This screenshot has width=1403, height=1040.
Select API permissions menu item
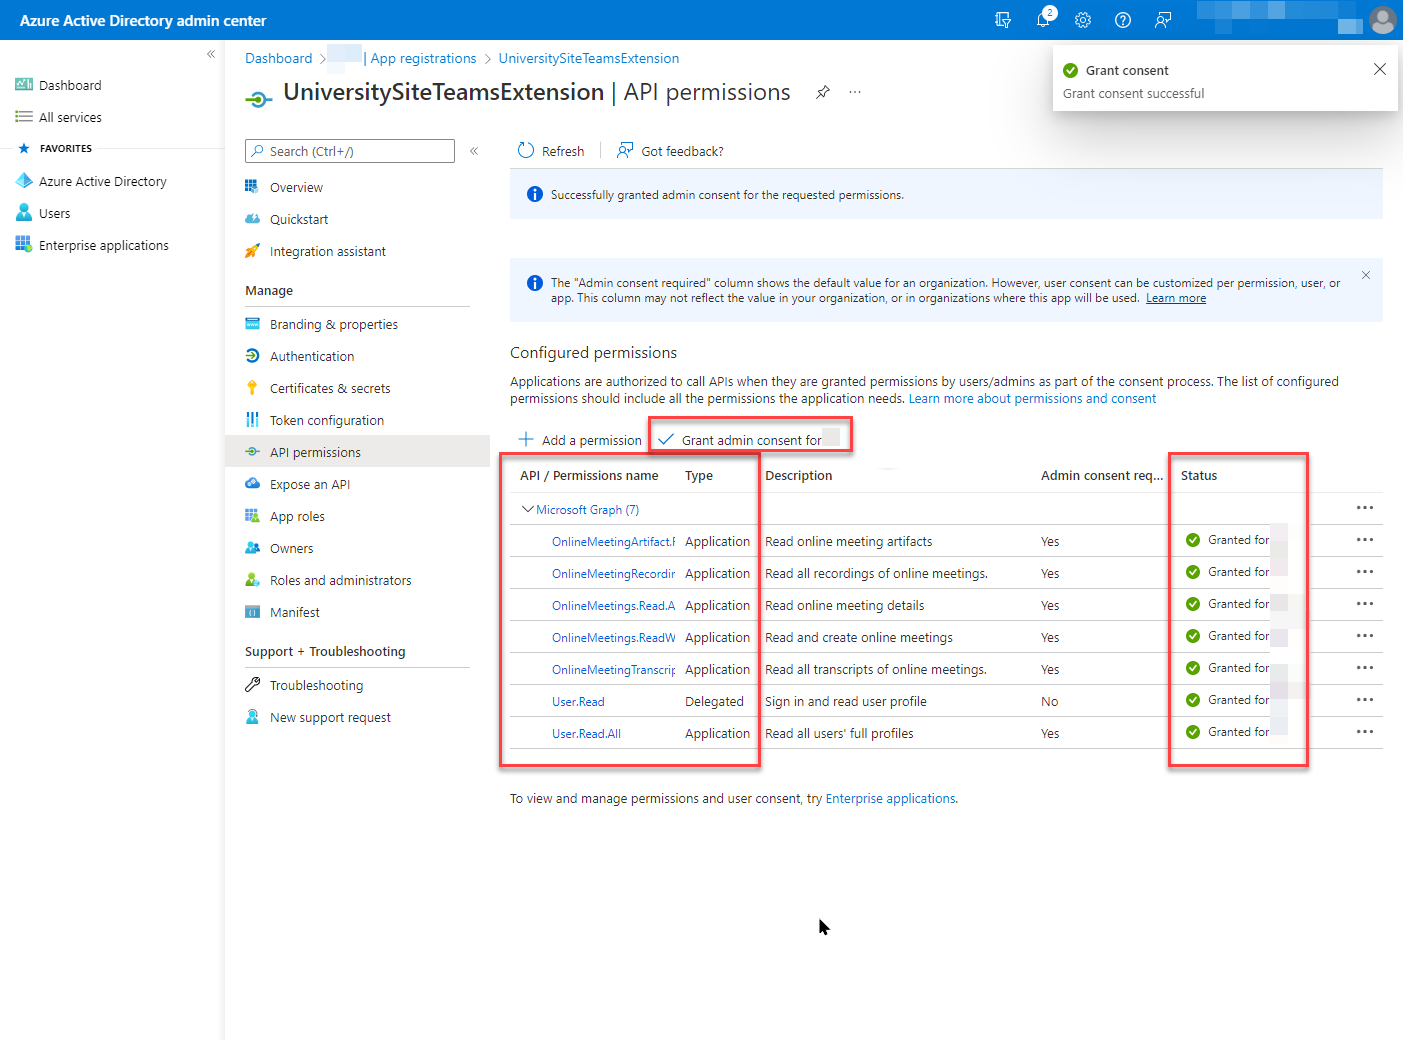coord(357,452)
